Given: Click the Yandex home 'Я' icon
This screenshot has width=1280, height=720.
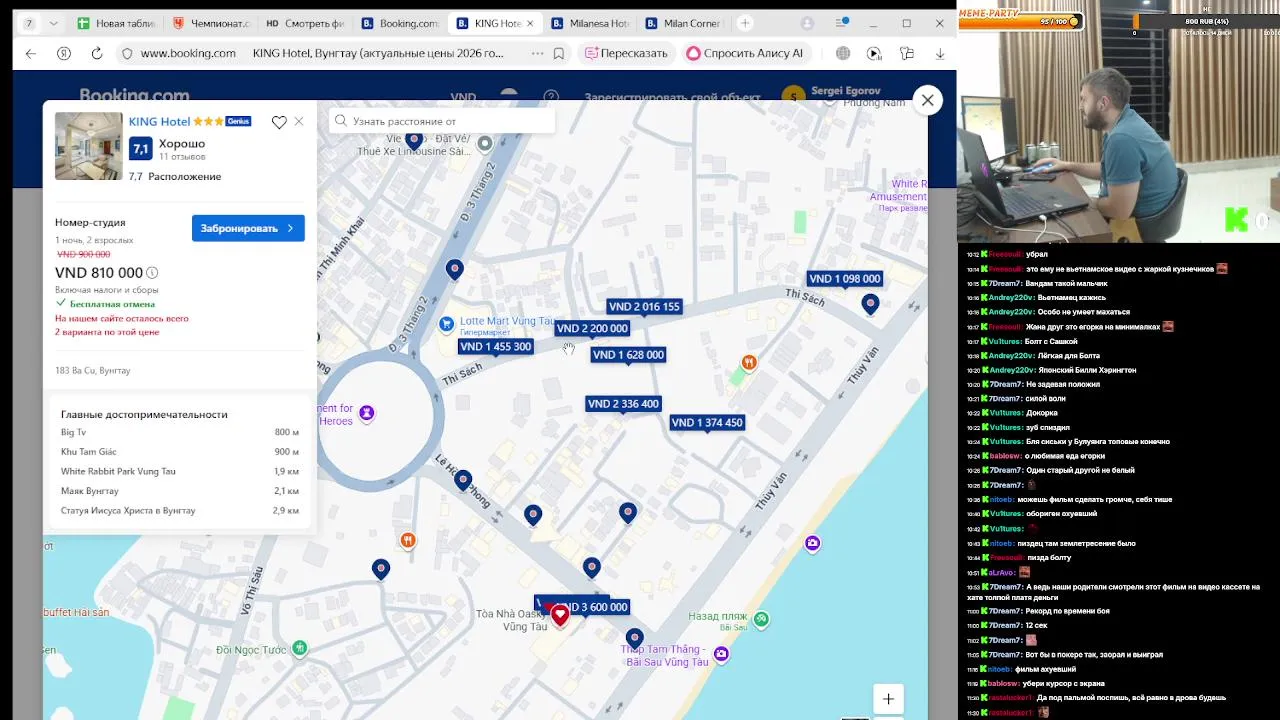Looking at the screenshot, I should [x=64, y=53].
